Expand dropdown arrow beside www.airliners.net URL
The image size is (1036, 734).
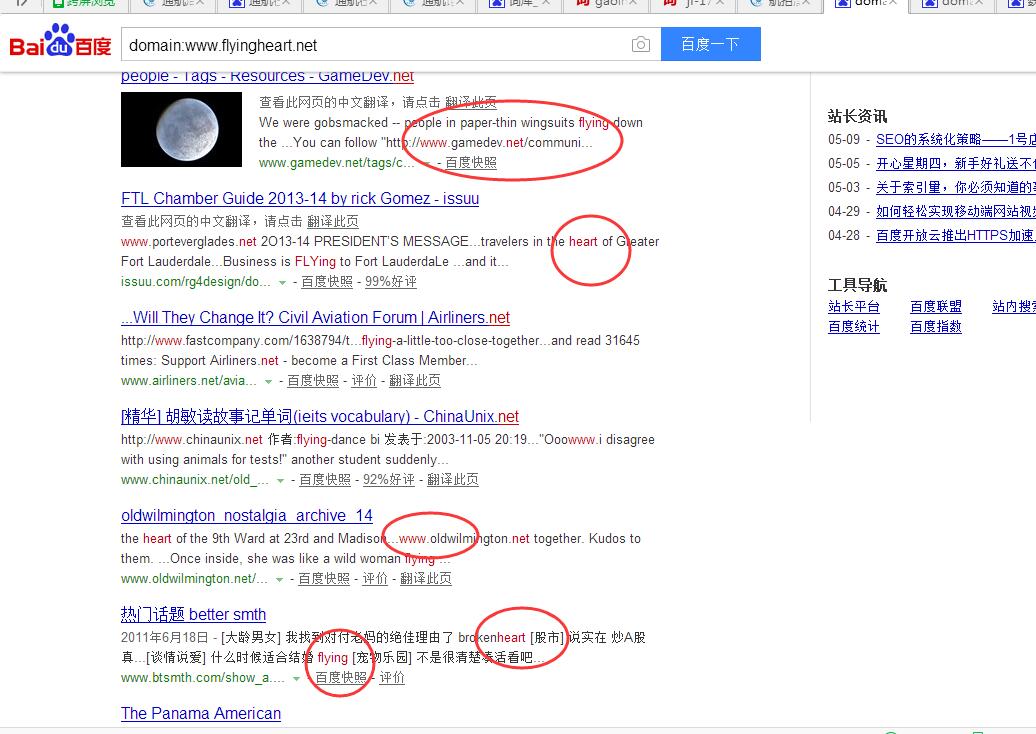pyautogui.click(x=268, y=381)
